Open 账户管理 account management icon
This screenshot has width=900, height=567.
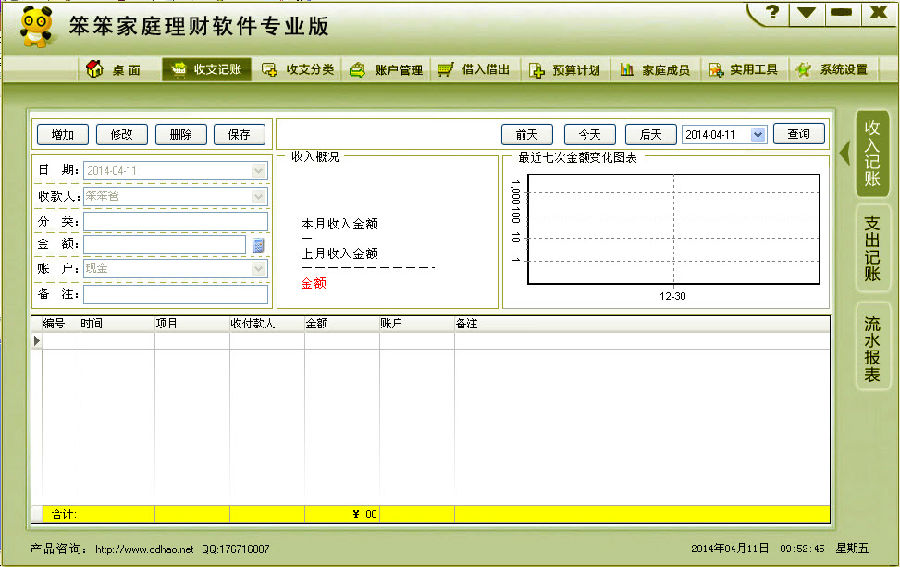[x=357, y=70]
